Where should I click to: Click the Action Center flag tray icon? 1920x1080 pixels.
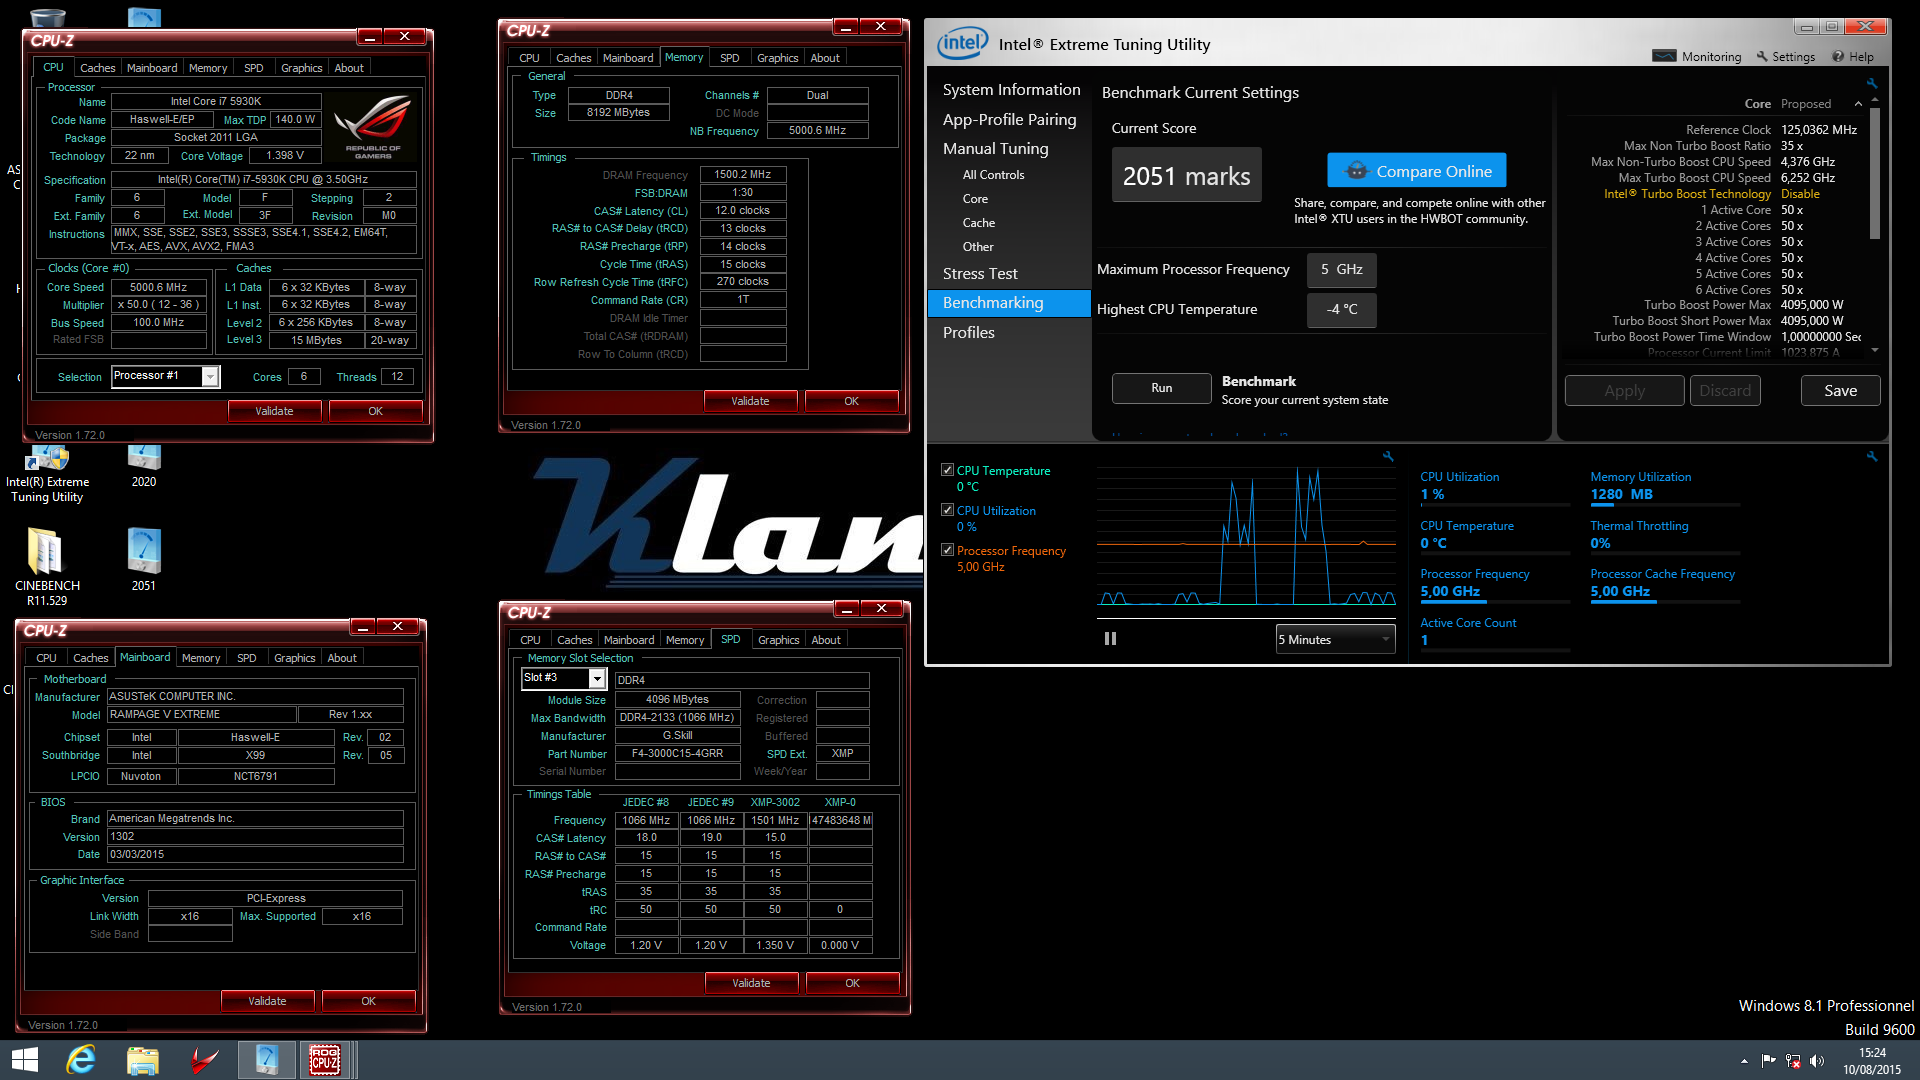click(x=1768, y=1061)
